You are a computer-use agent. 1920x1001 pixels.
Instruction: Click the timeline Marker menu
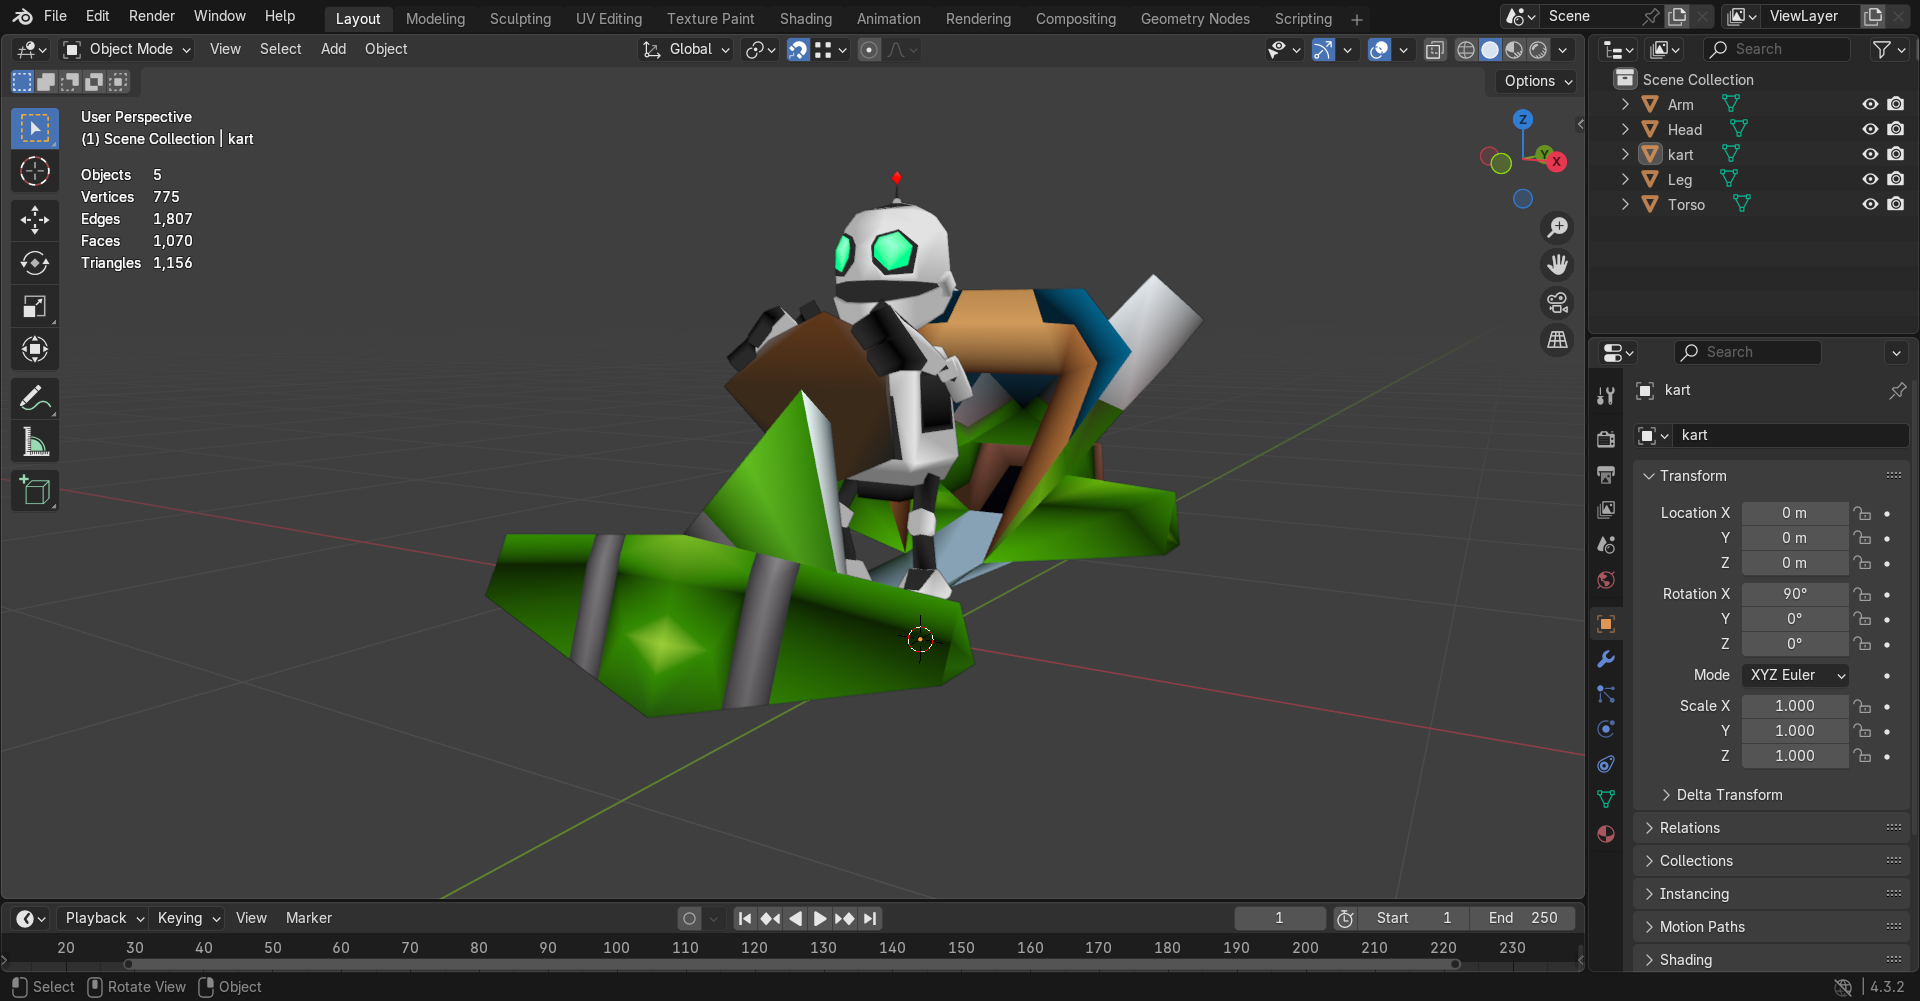click(x=308, y=918)
